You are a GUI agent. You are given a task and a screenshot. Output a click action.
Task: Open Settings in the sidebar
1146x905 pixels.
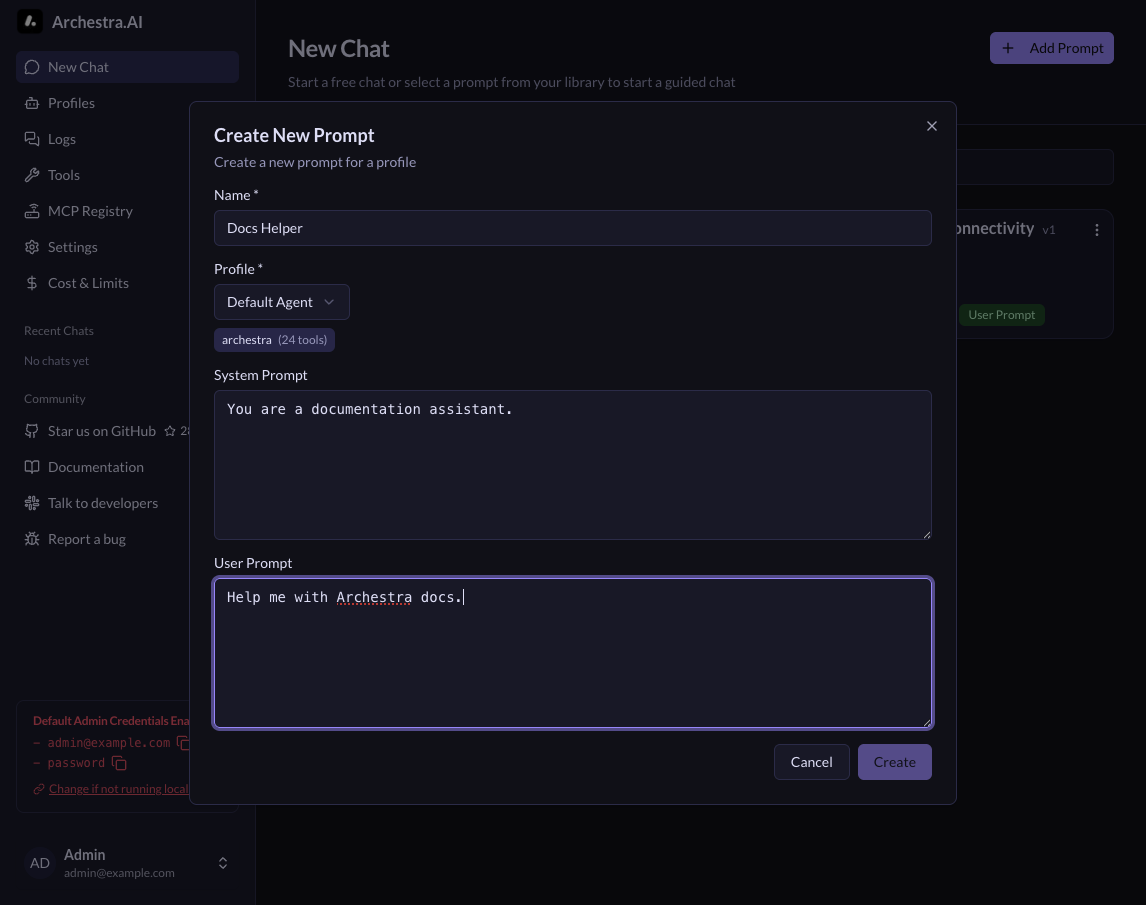click(x=72, y=247)
